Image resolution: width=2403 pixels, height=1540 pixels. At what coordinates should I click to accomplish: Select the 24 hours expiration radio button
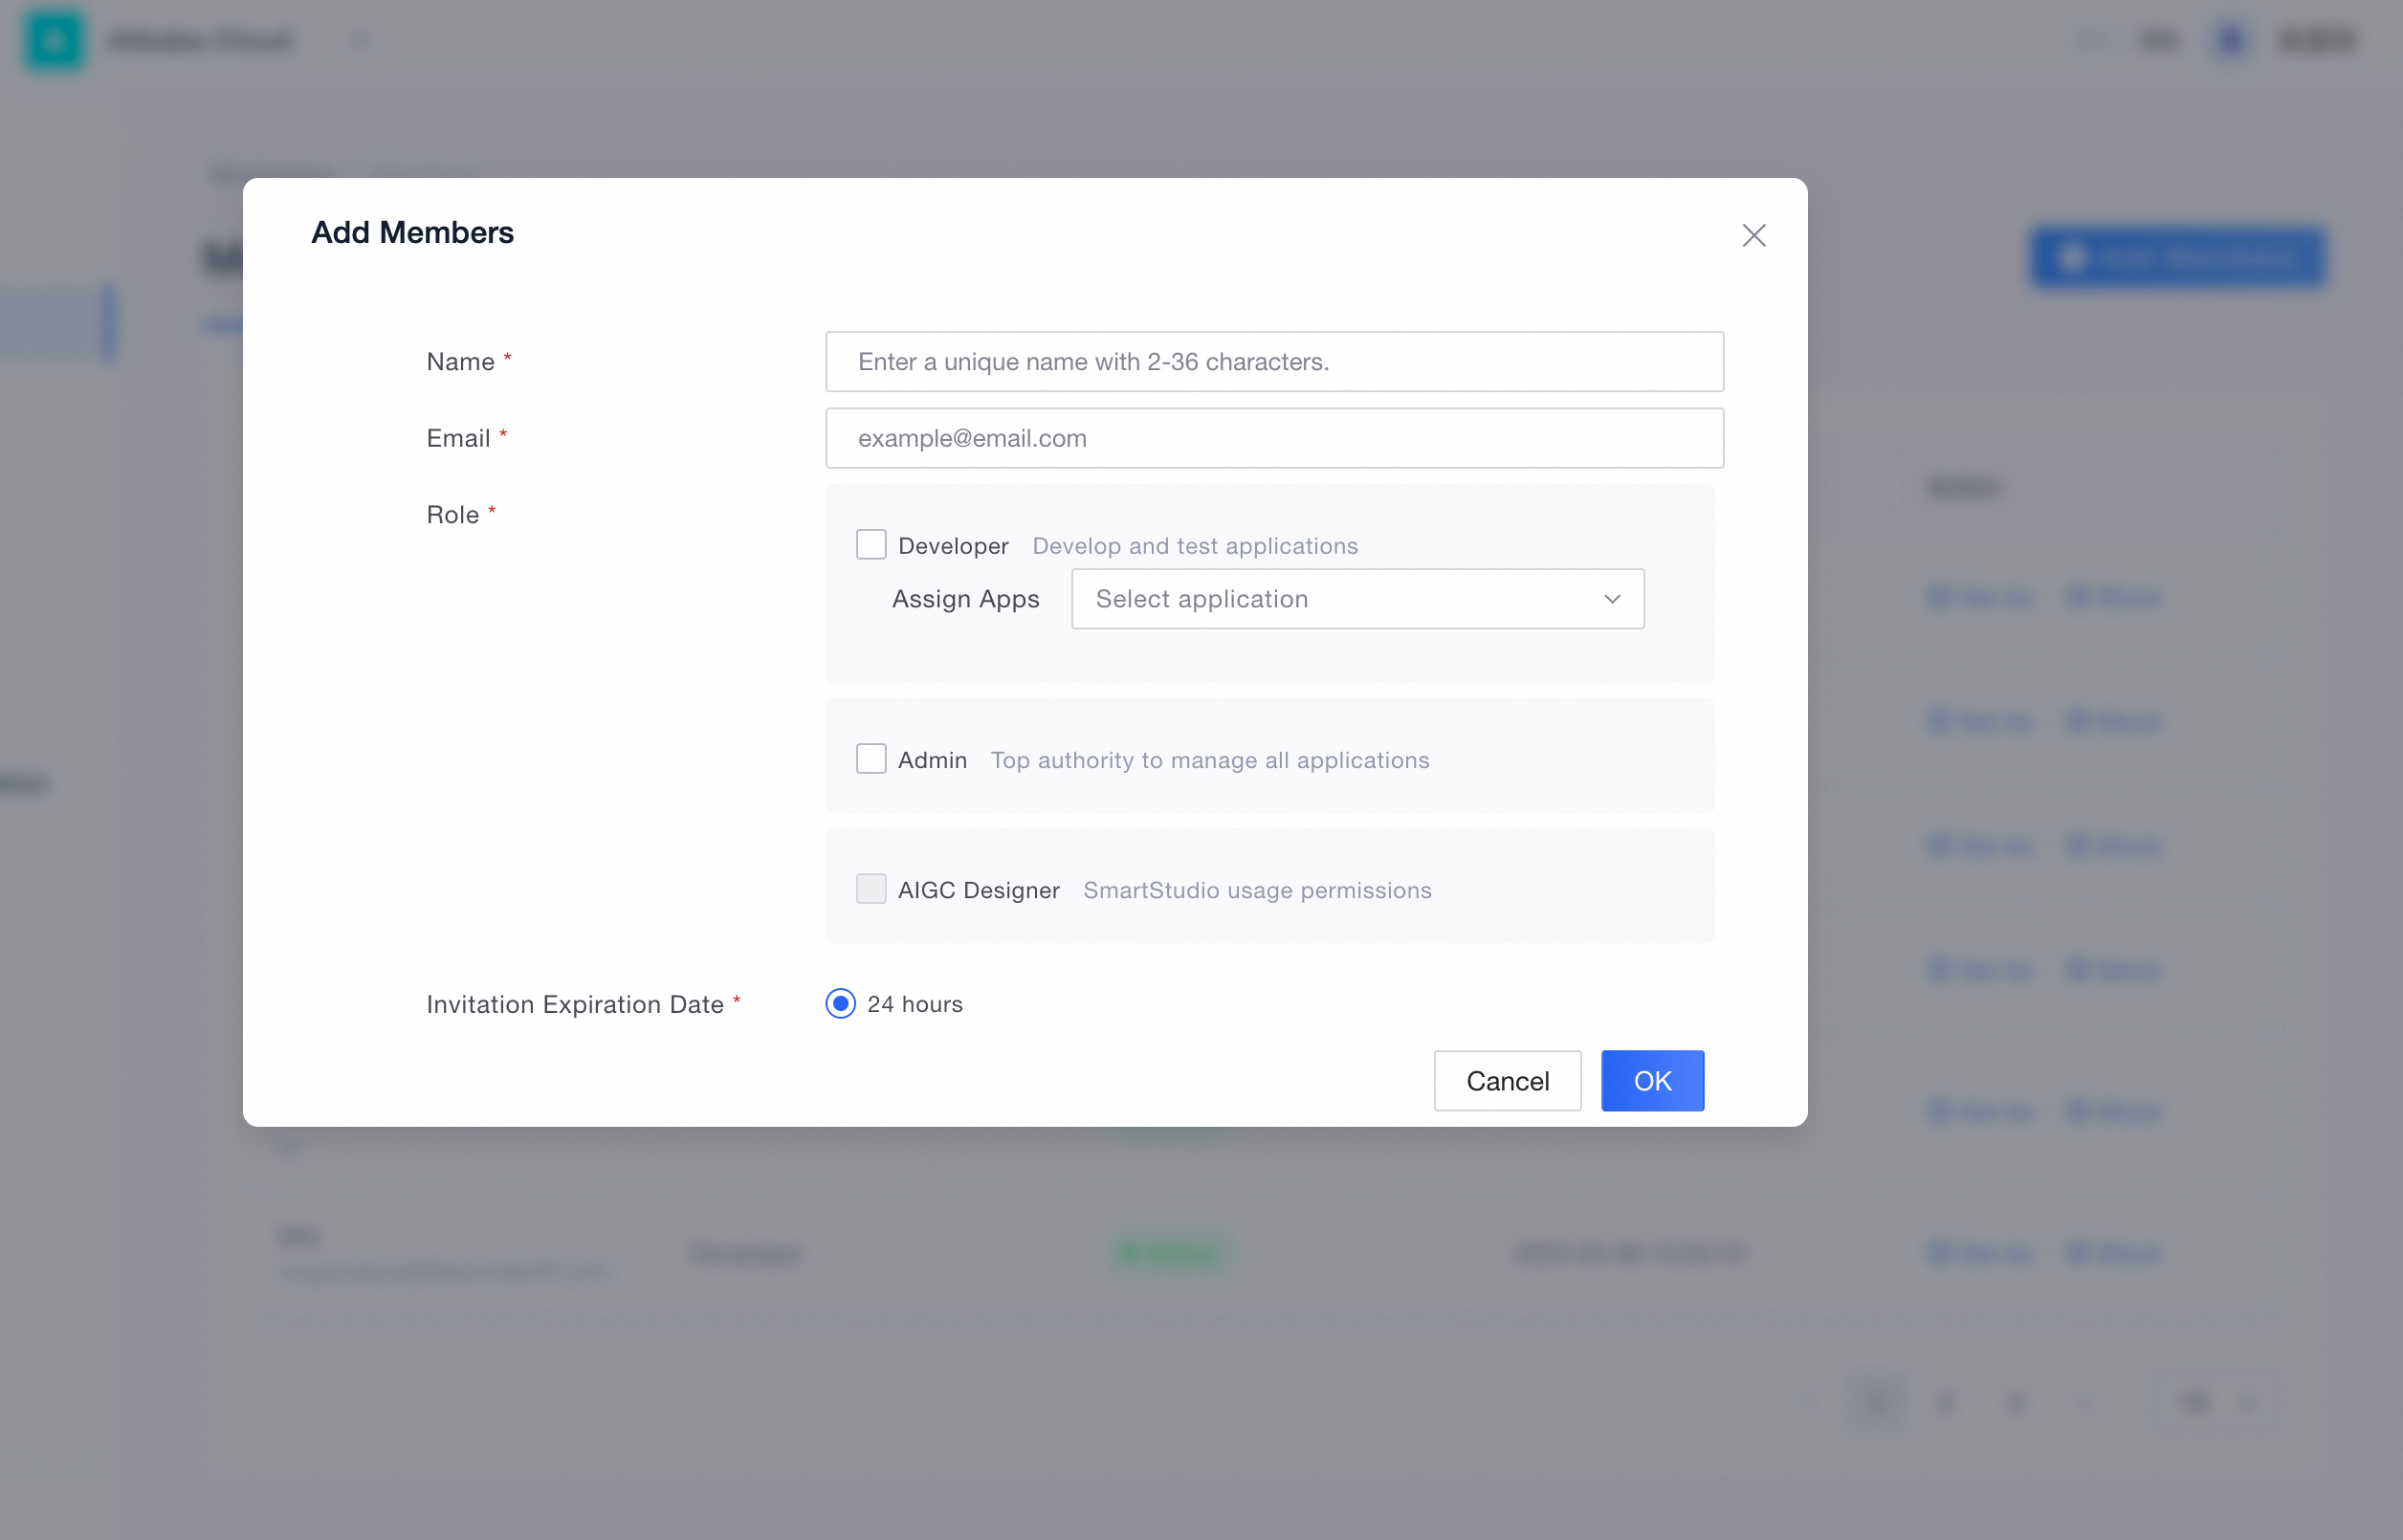[x=840, y=1003]
